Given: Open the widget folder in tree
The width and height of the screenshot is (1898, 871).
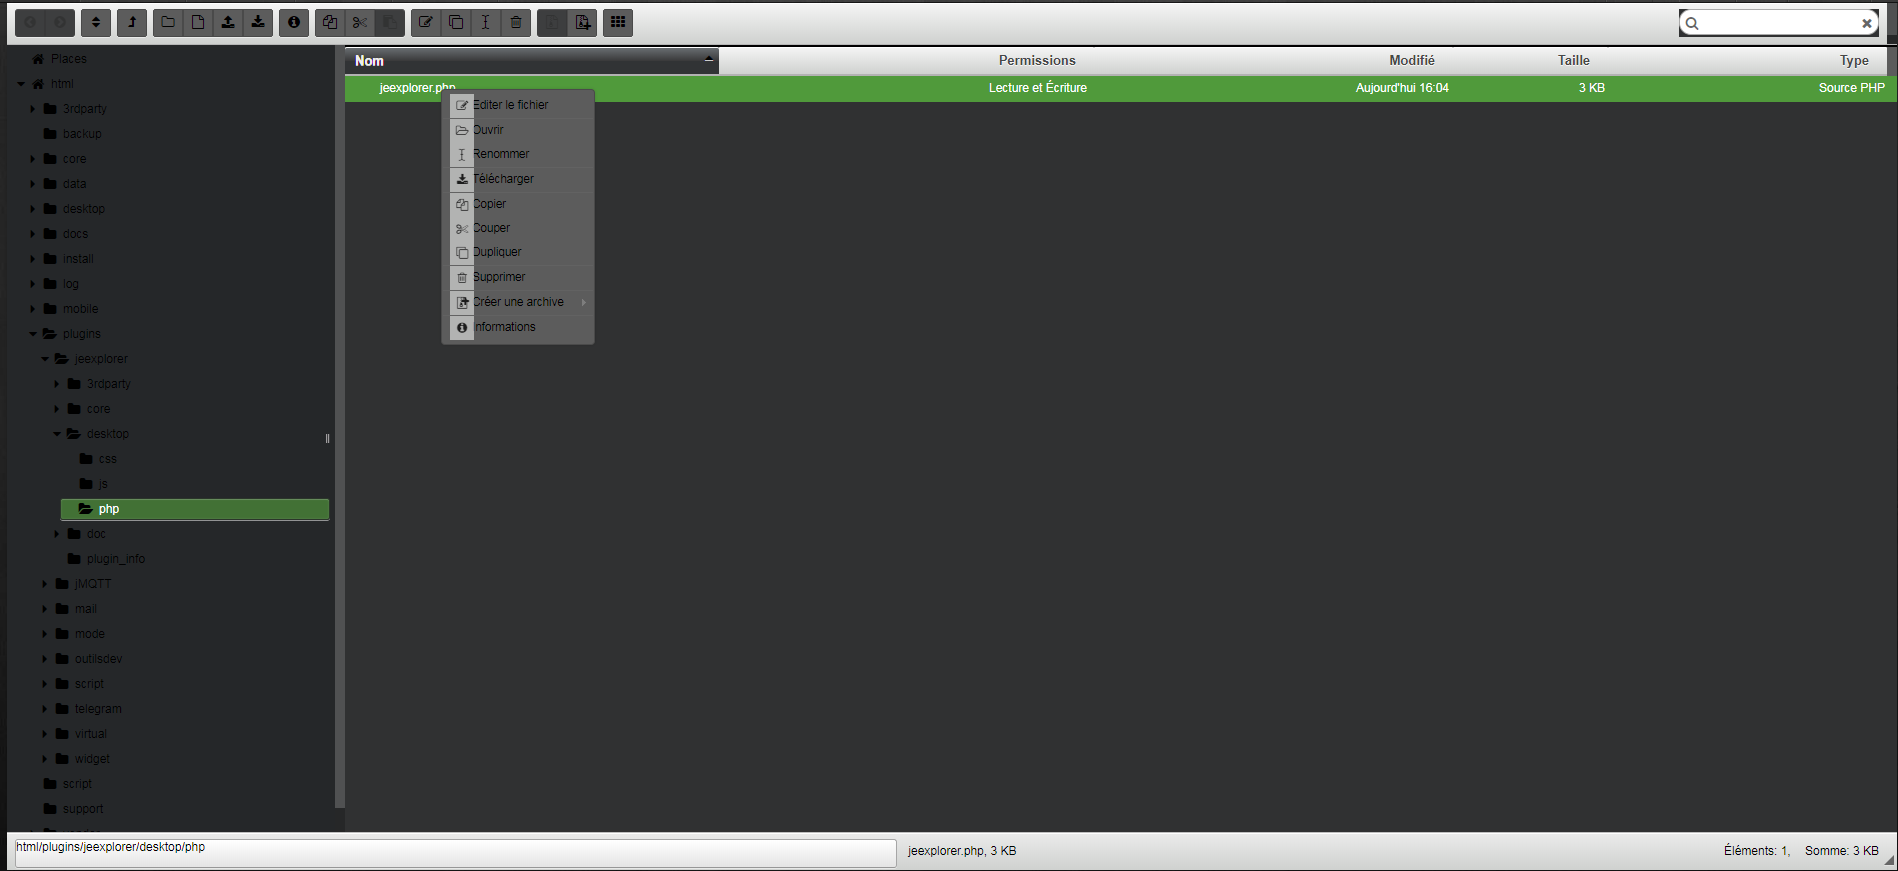Looking at the screenshot, I should pyautogui.click(x=92, y=759).
